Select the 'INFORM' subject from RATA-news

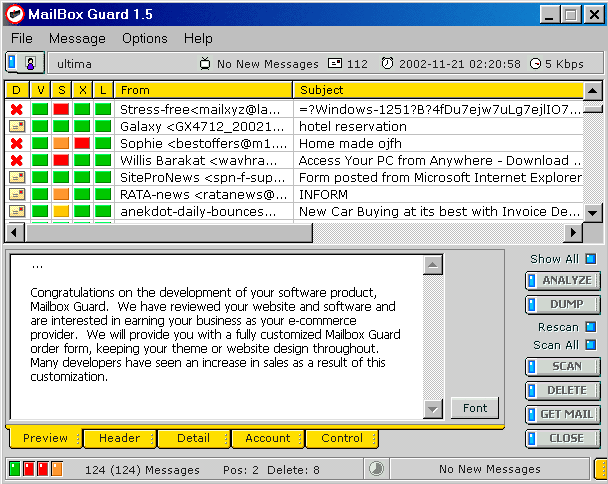[323, 194]
